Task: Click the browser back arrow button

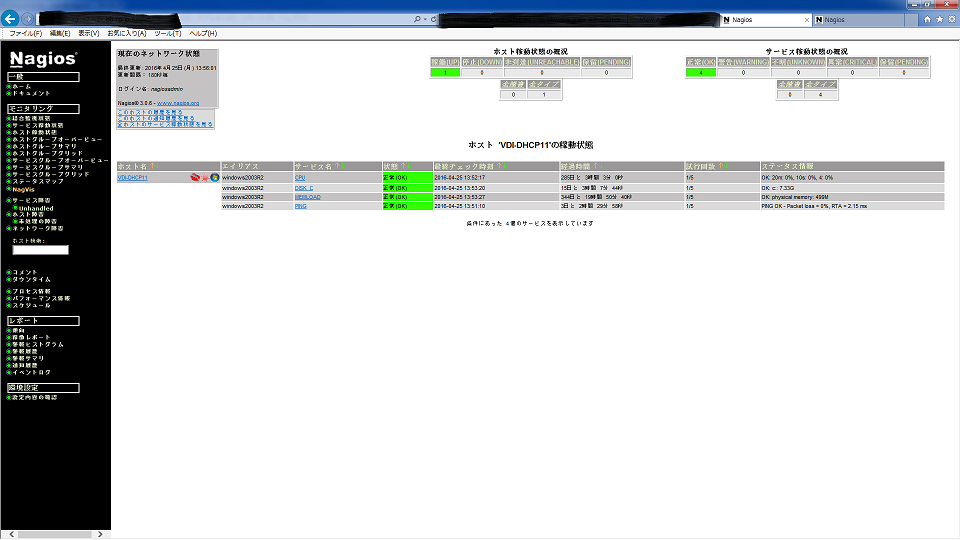Action: point(11,19)
